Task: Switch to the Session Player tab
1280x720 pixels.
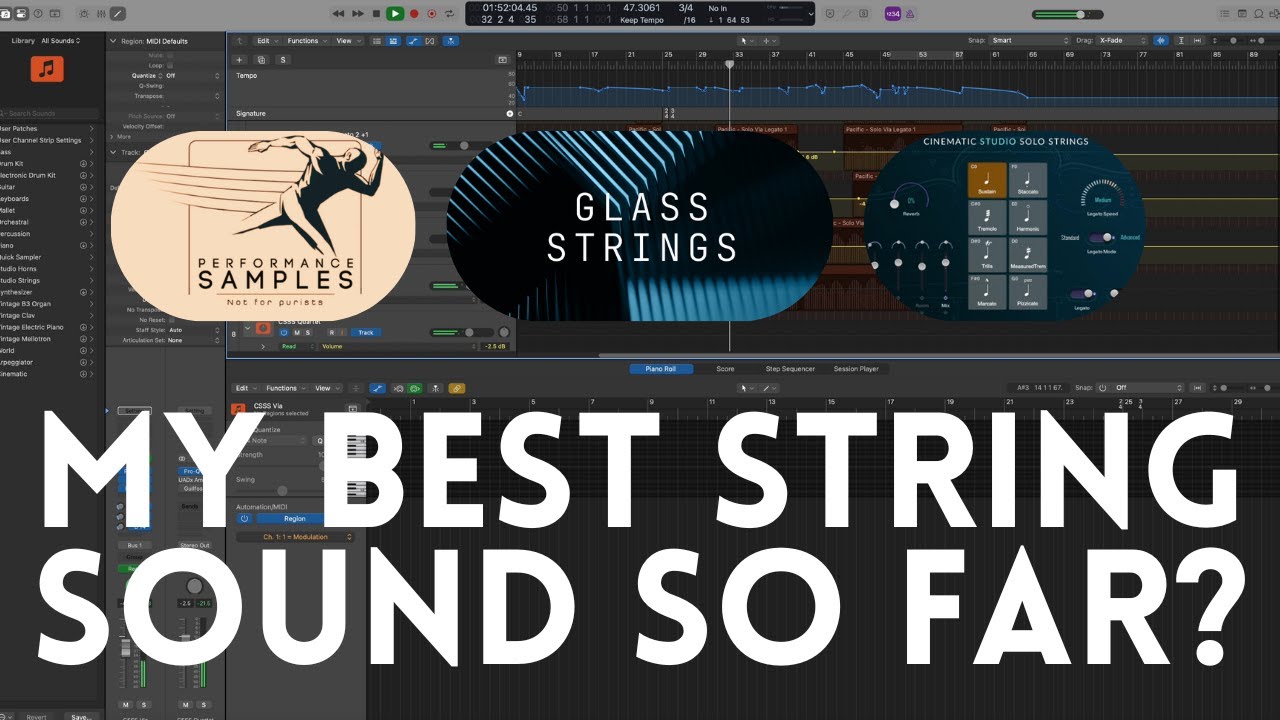Action: click(x=856, y=369)
